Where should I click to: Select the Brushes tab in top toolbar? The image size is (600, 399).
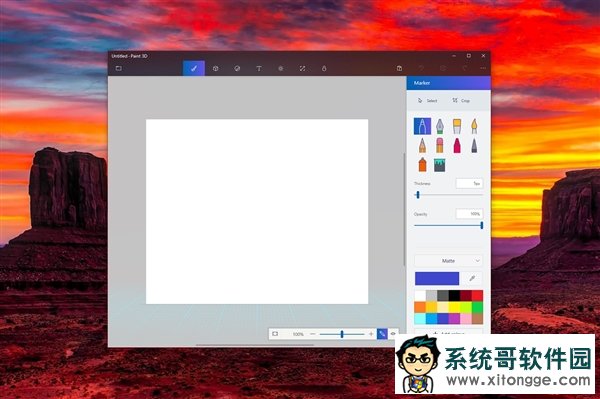pyautogui.click(x=194, y=68)
